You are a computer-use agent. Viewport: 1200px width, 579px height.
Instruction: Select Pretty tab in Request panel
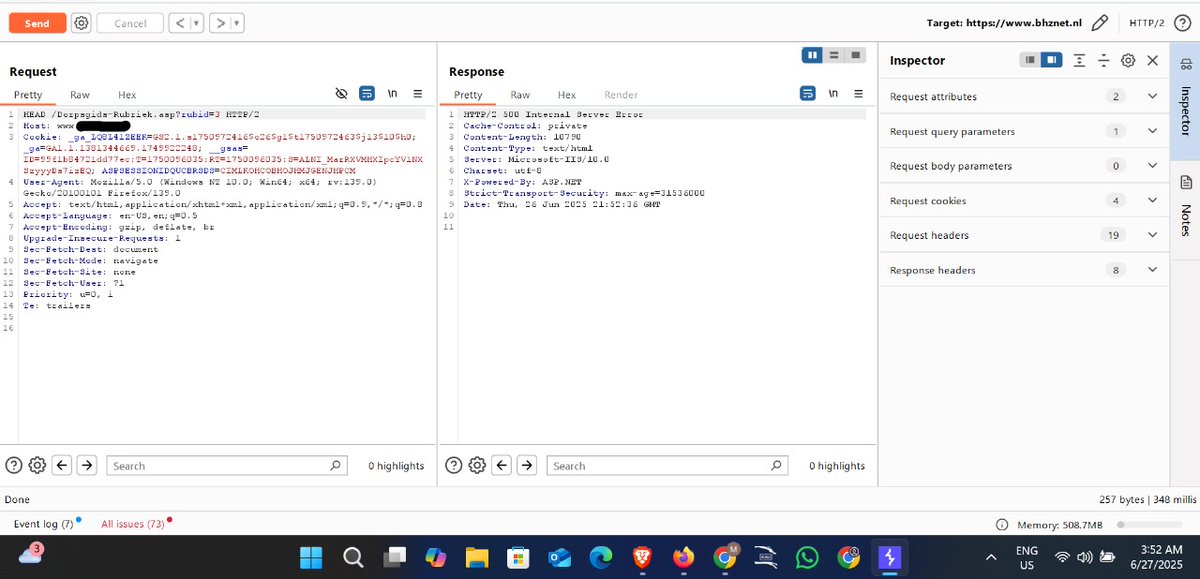28,95
